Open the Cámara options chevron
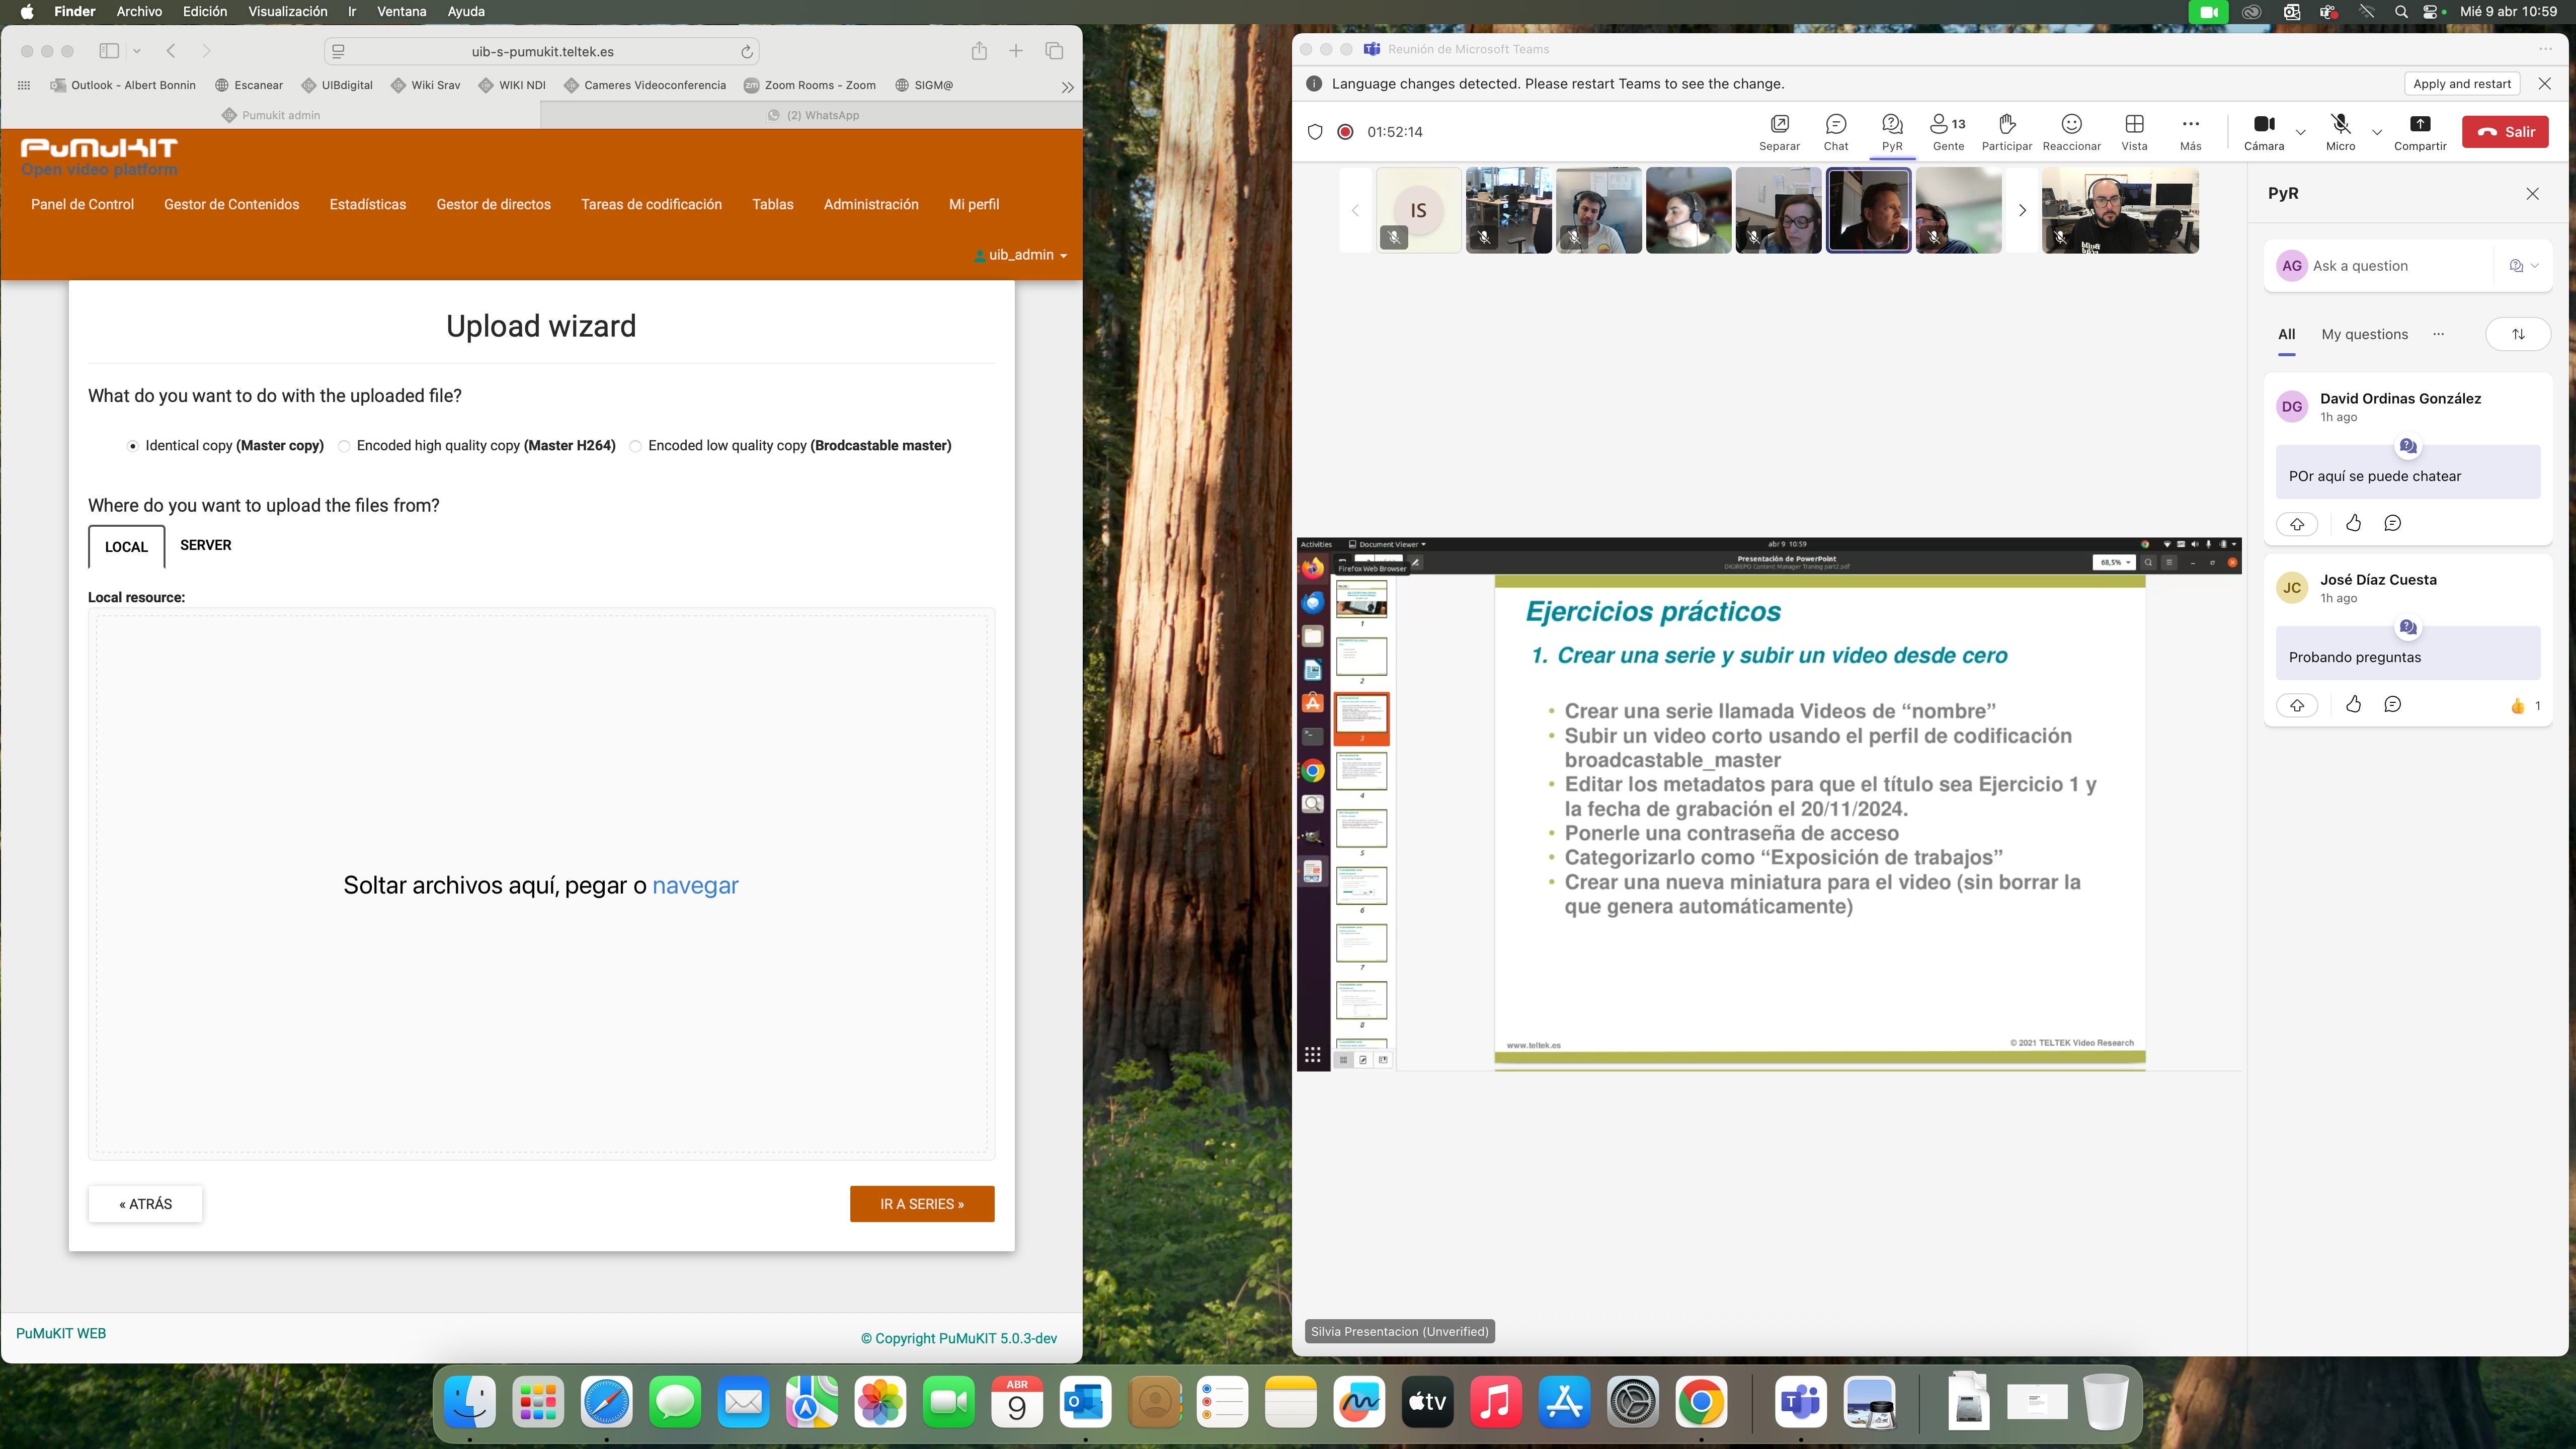2576x1449 pixels. coord(2301,132)
